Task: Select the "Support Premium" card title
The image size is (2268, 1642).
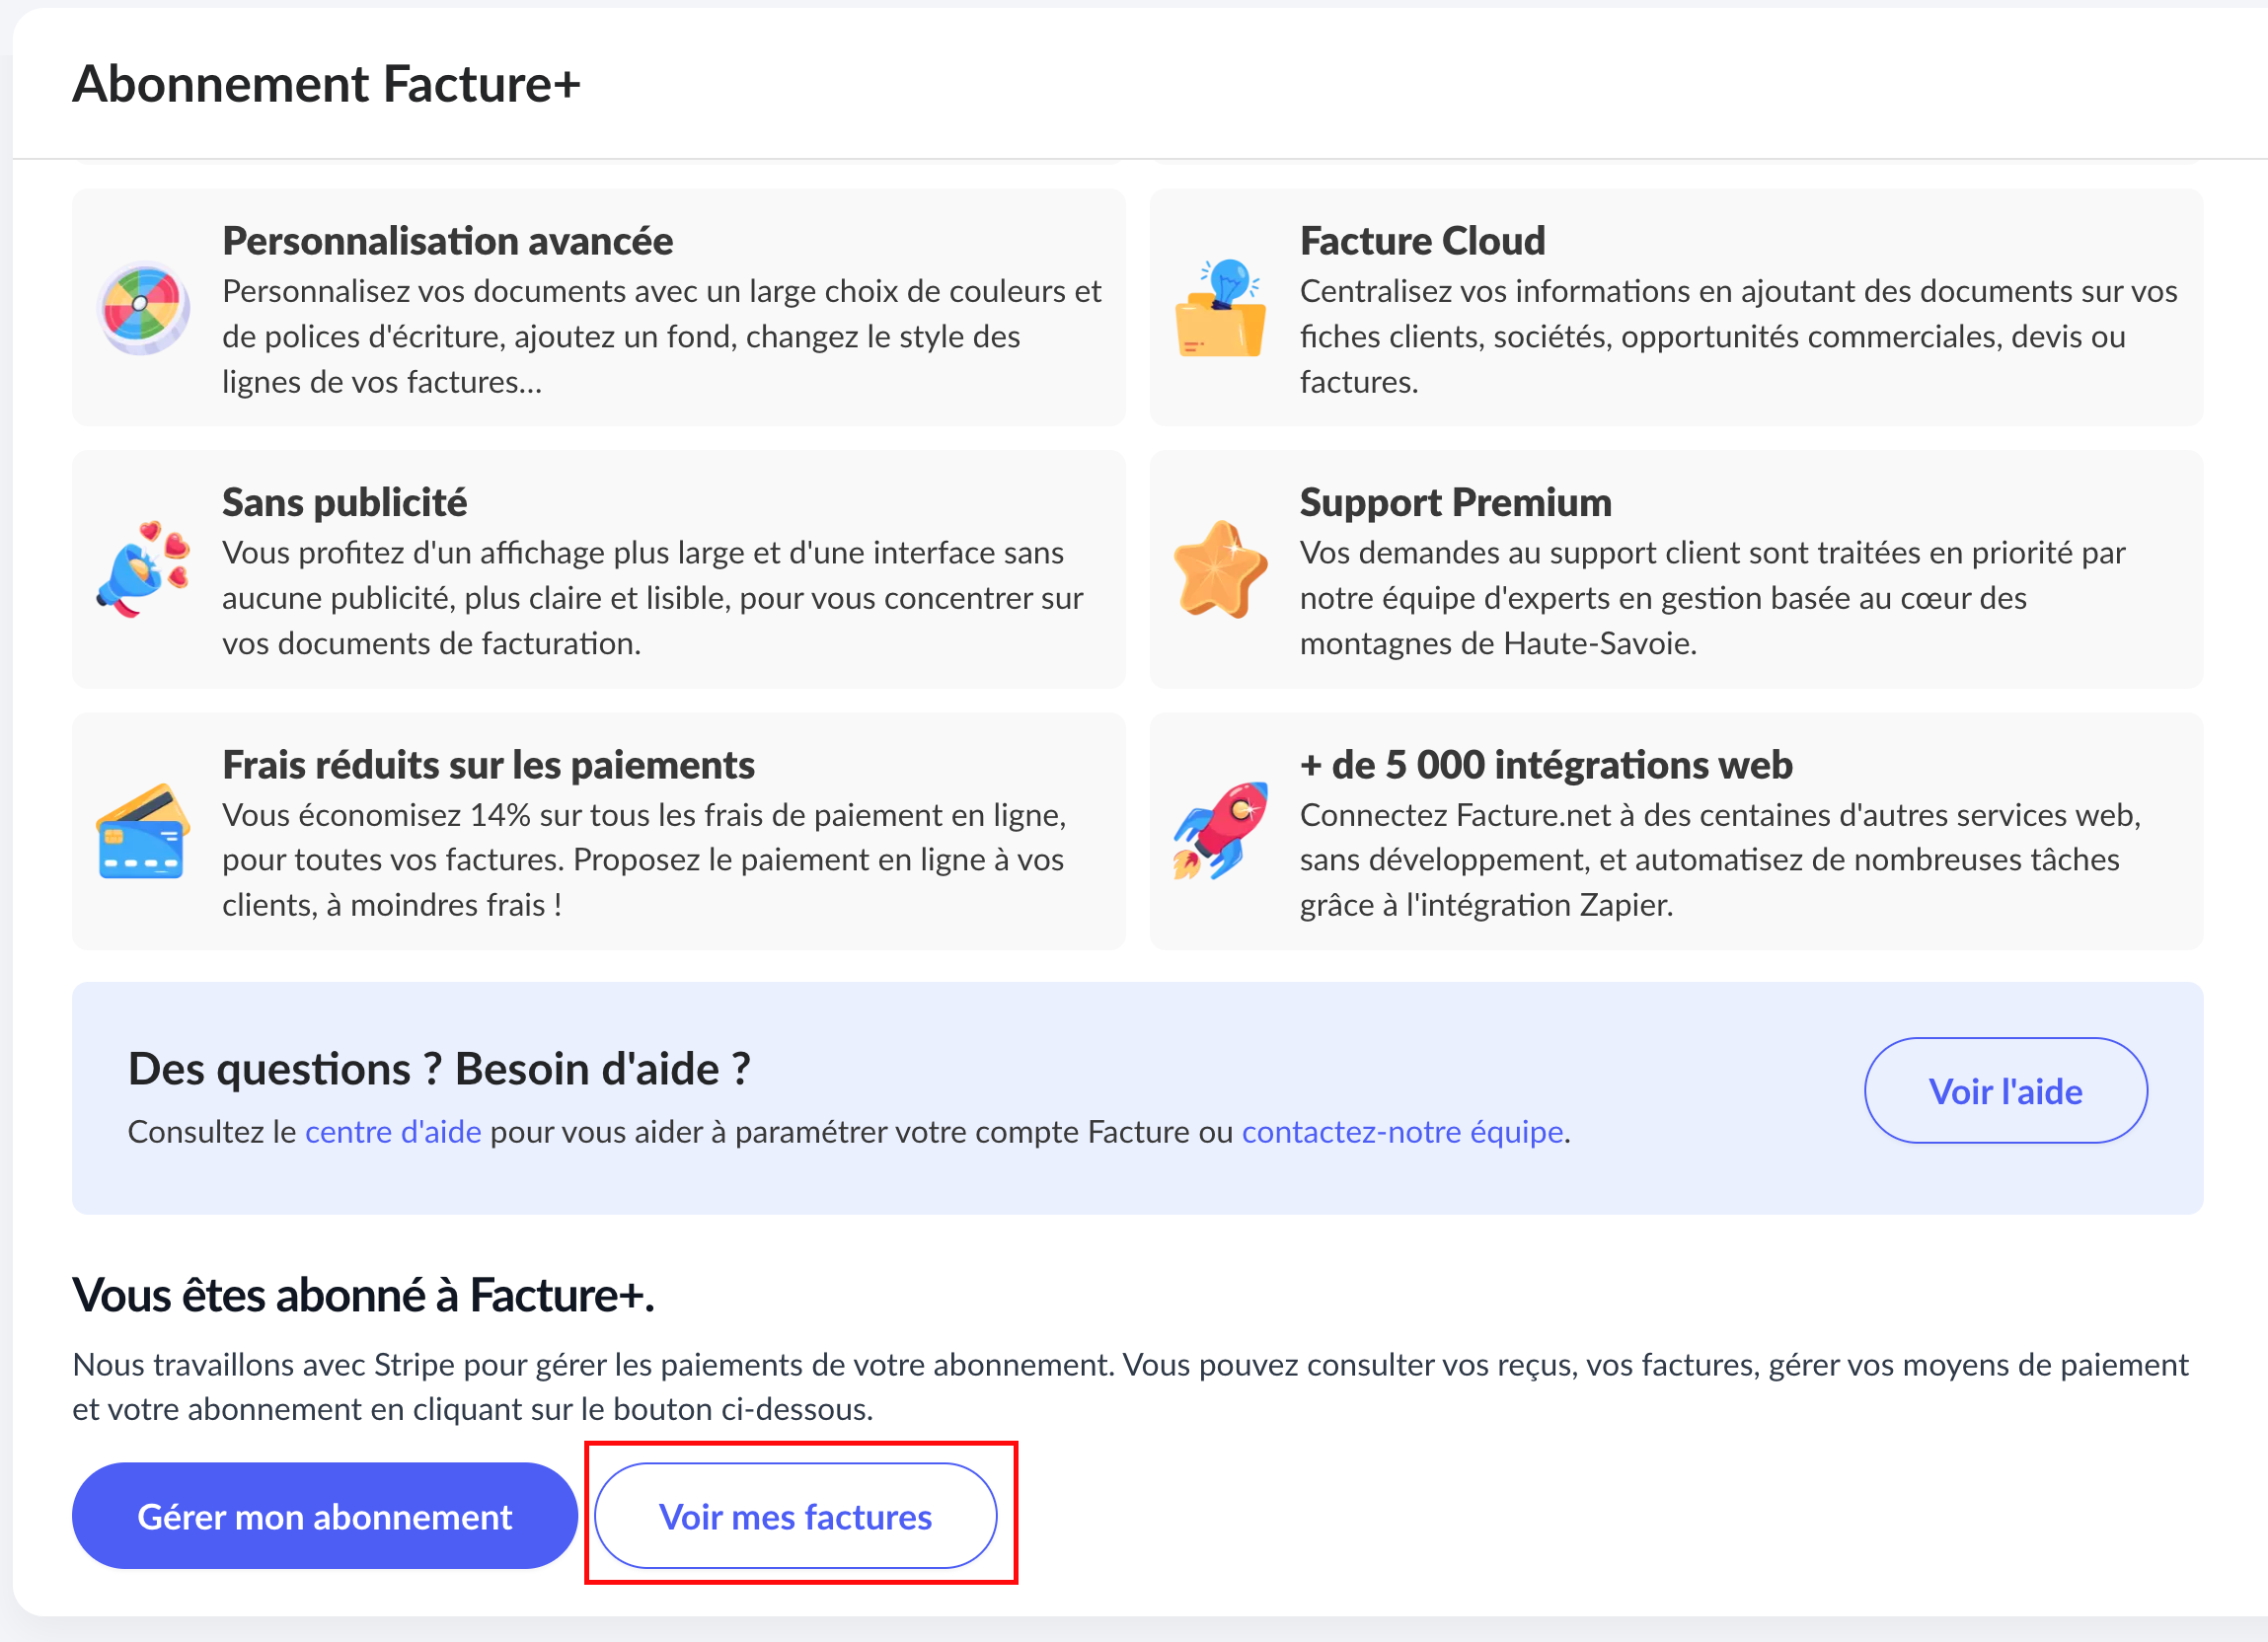Action: (x=1455, y=502)
